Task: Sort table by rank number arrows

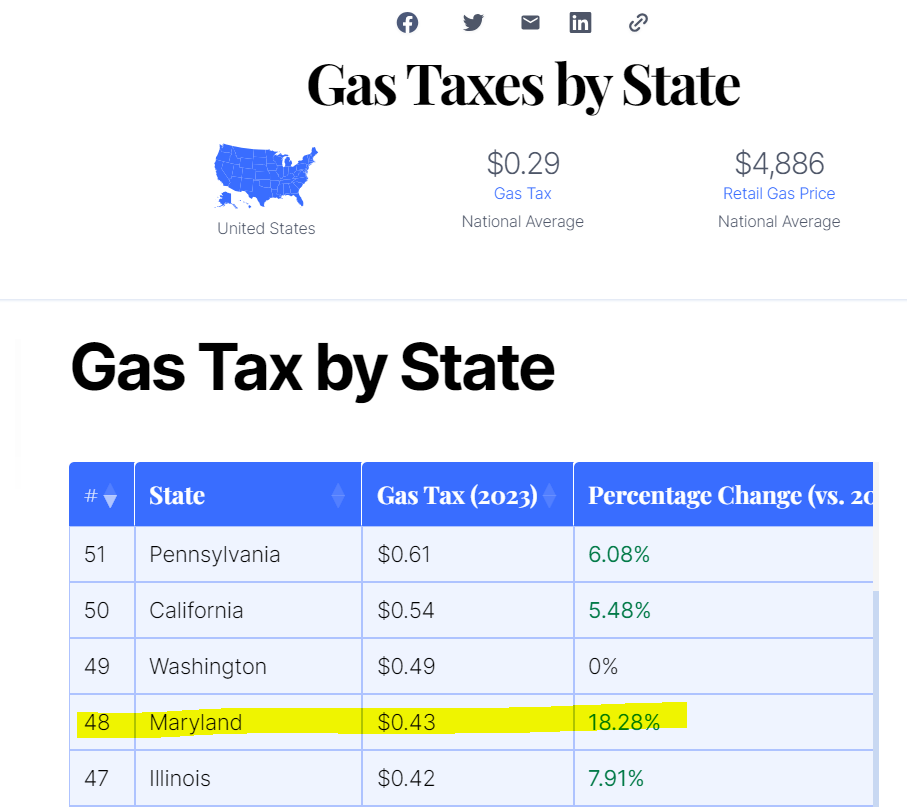Action: (110, 496)
